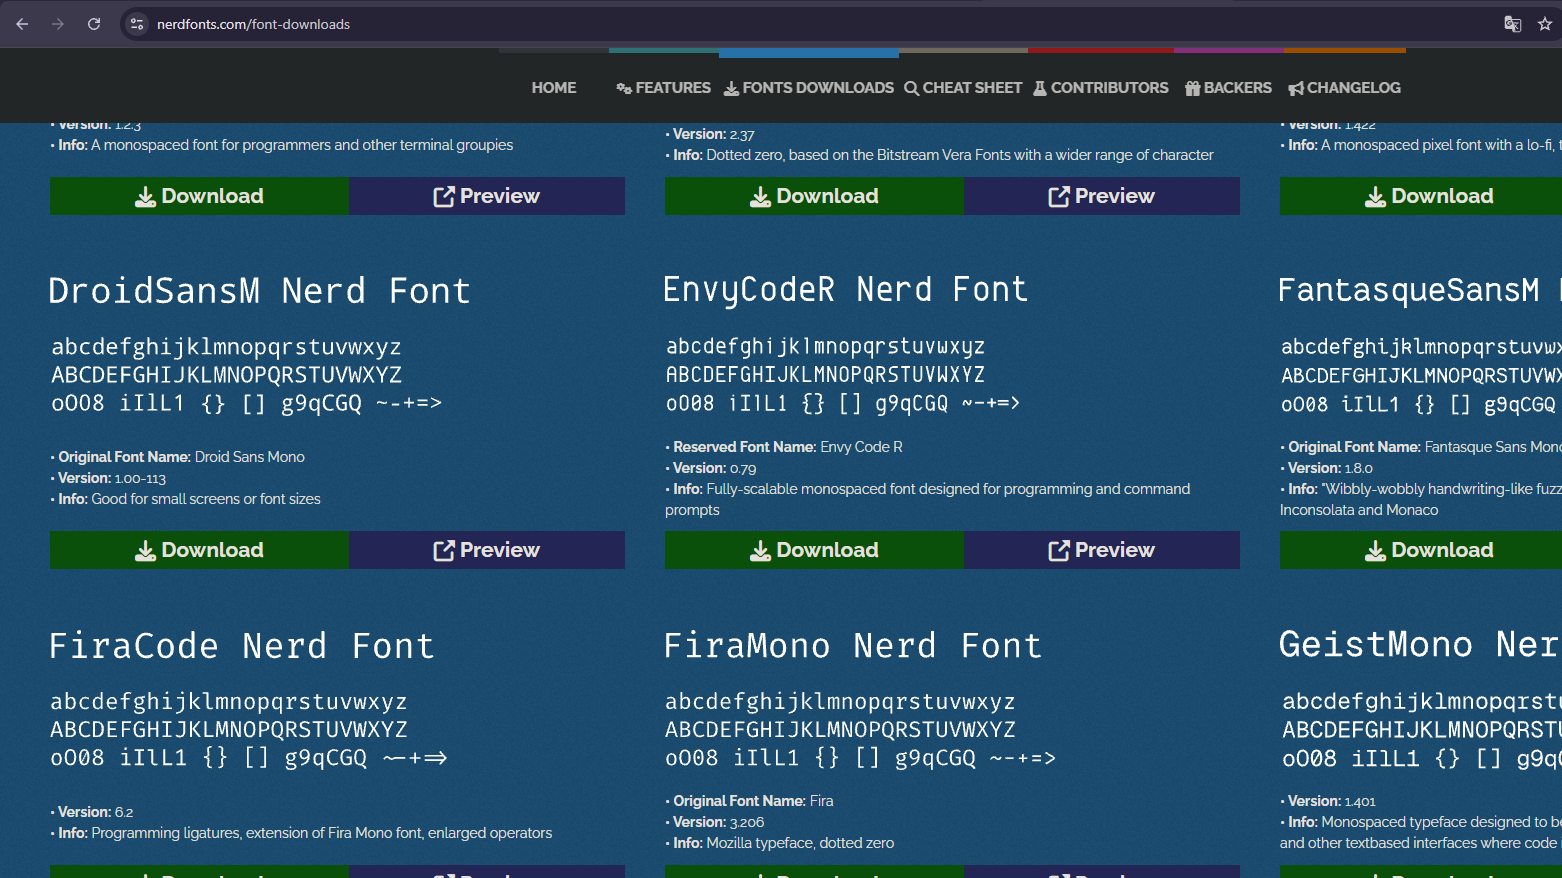
Task: Click the gears icon beside FEATURES
Action: point(625,87)
